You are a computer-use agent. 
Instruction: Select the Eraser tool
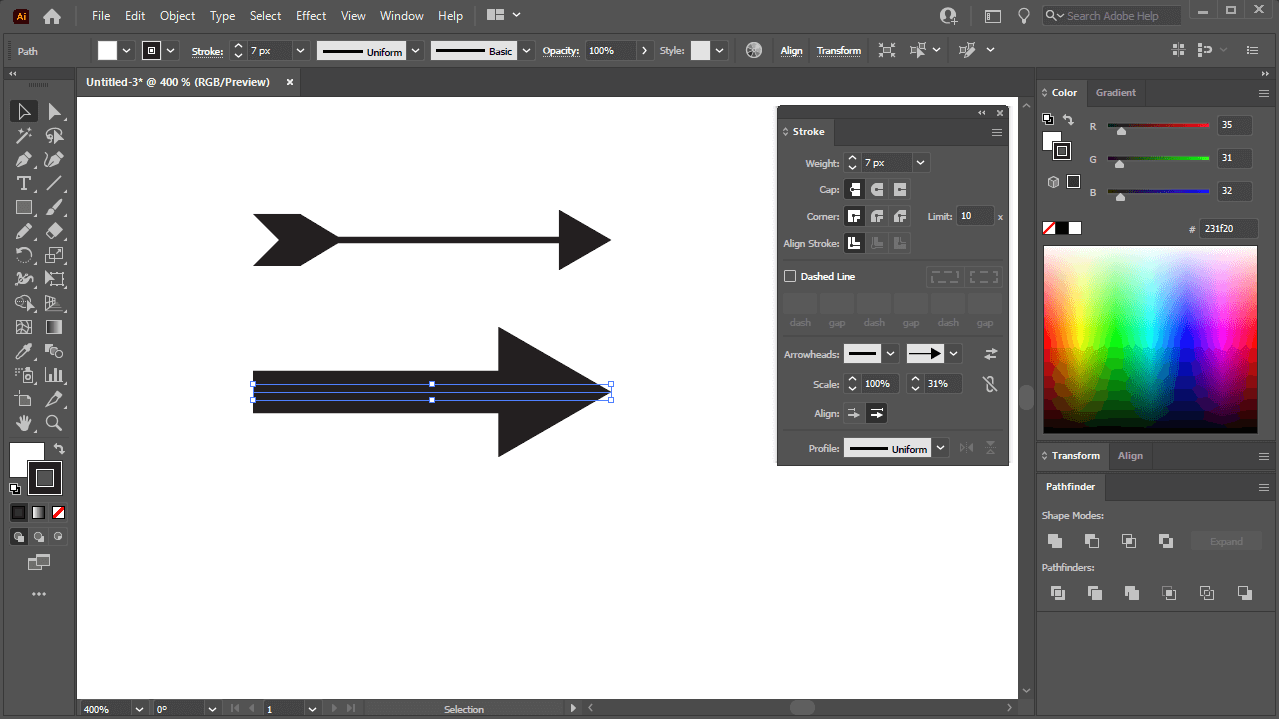pyautogui.click(x=55, y=231)
